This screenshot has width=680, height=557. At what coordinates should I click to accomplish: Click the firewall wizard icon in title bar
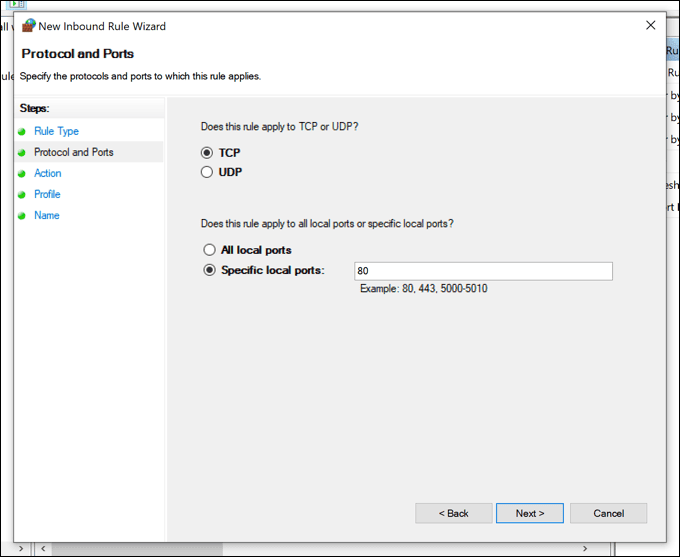(28, 26)
